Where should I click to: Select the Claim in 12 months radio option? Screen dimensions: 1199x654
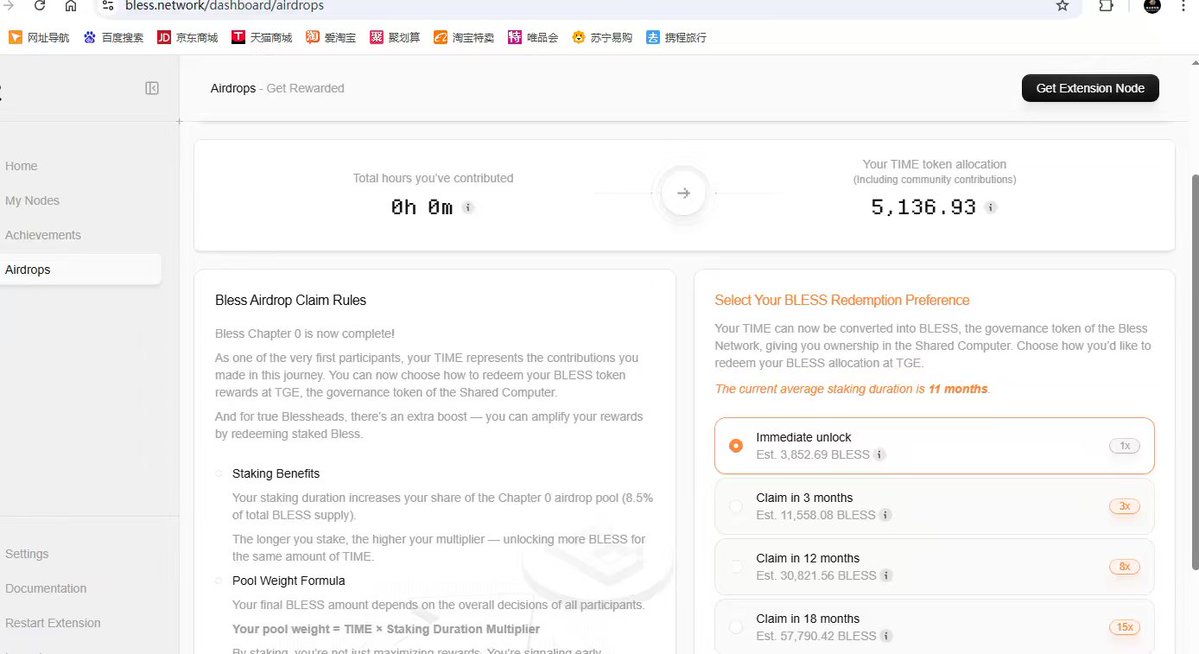(736, 566)
